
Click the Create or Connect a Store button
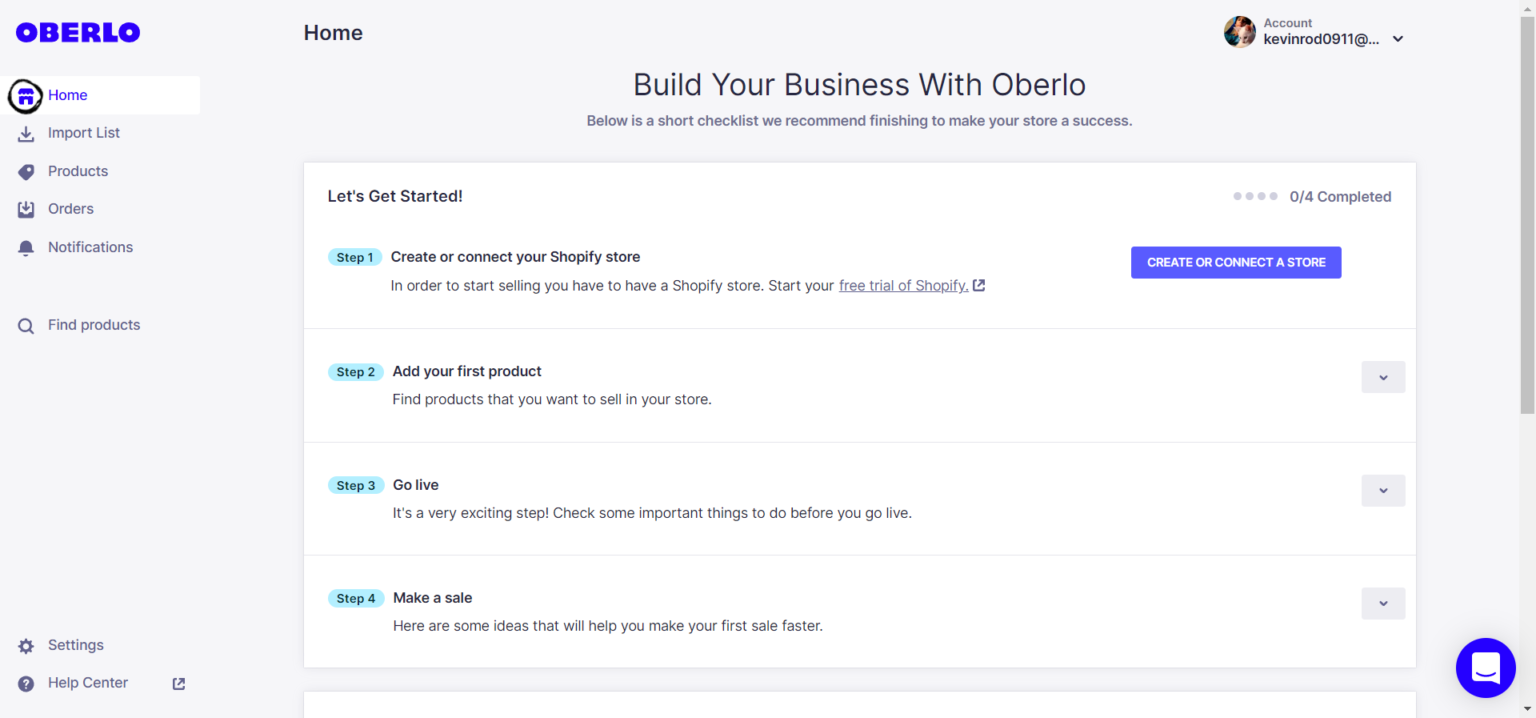click(1236, 262)
